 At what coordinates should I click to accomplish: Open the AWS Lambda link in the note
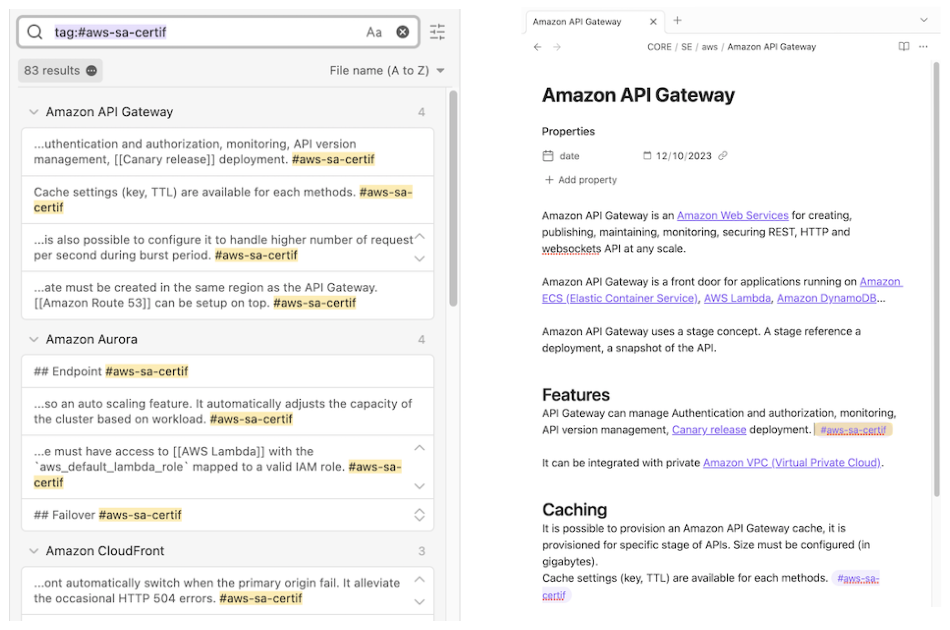737,299
